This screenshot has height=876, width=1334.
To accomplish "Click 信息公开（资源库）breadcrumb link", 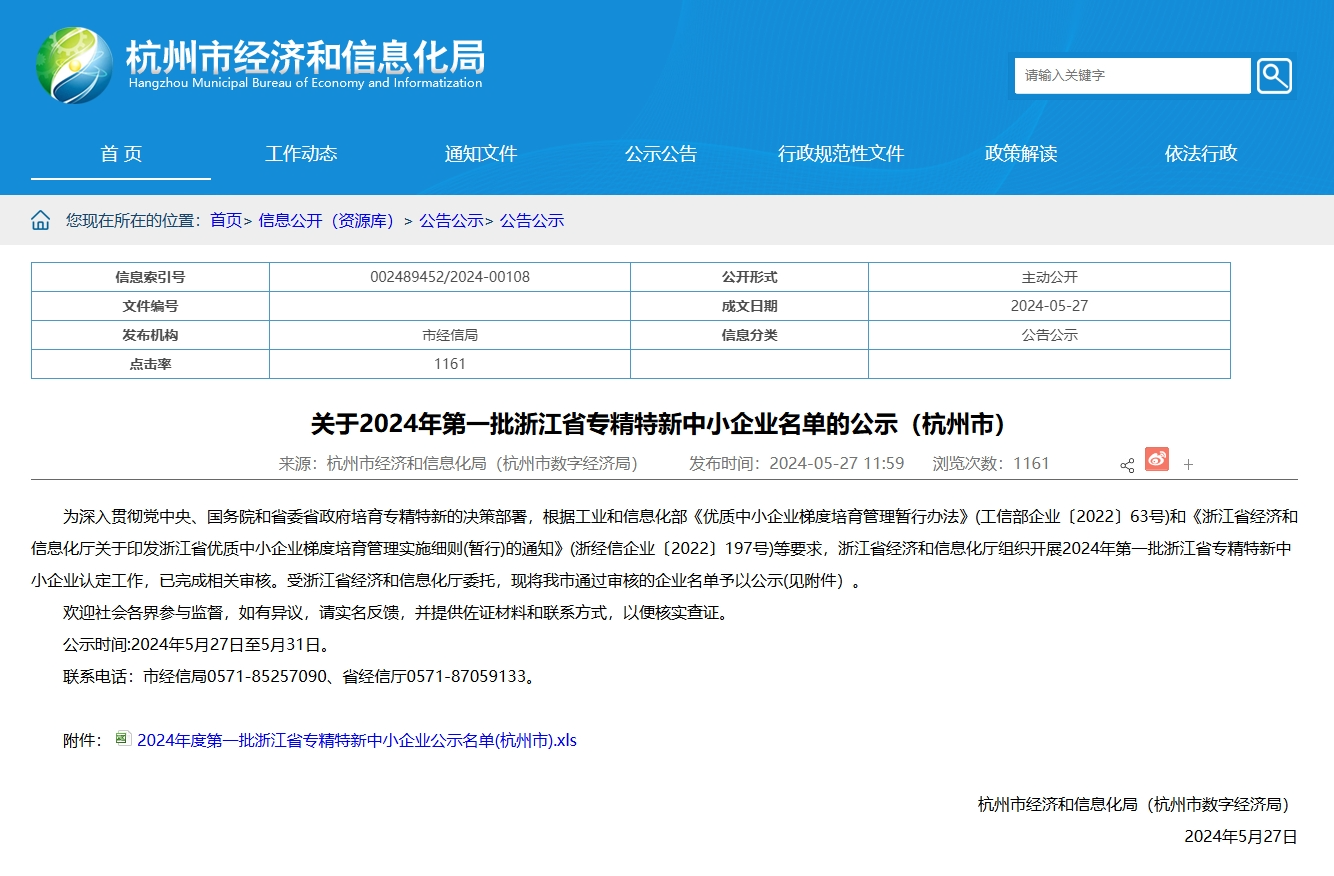I will click(x=328, y=221).
